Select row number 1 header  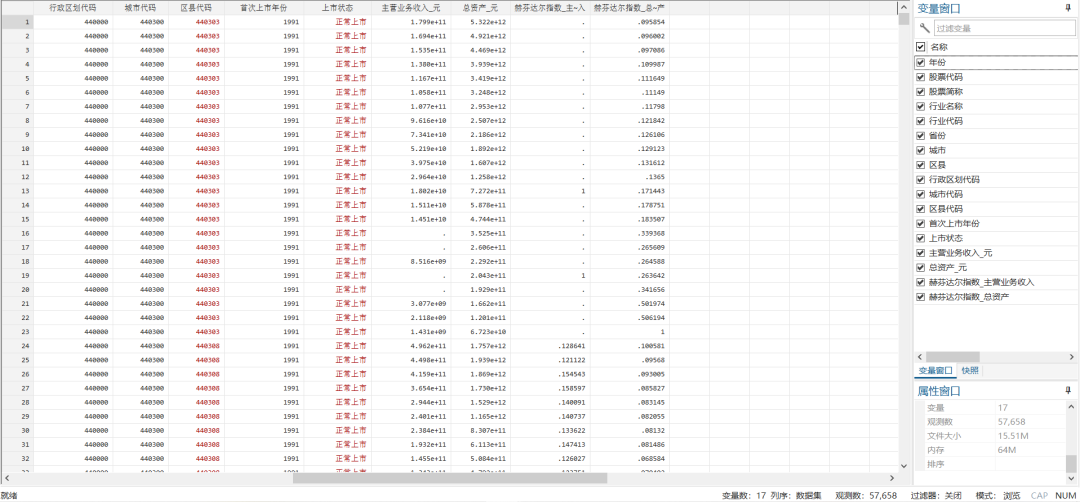(17, 22)
